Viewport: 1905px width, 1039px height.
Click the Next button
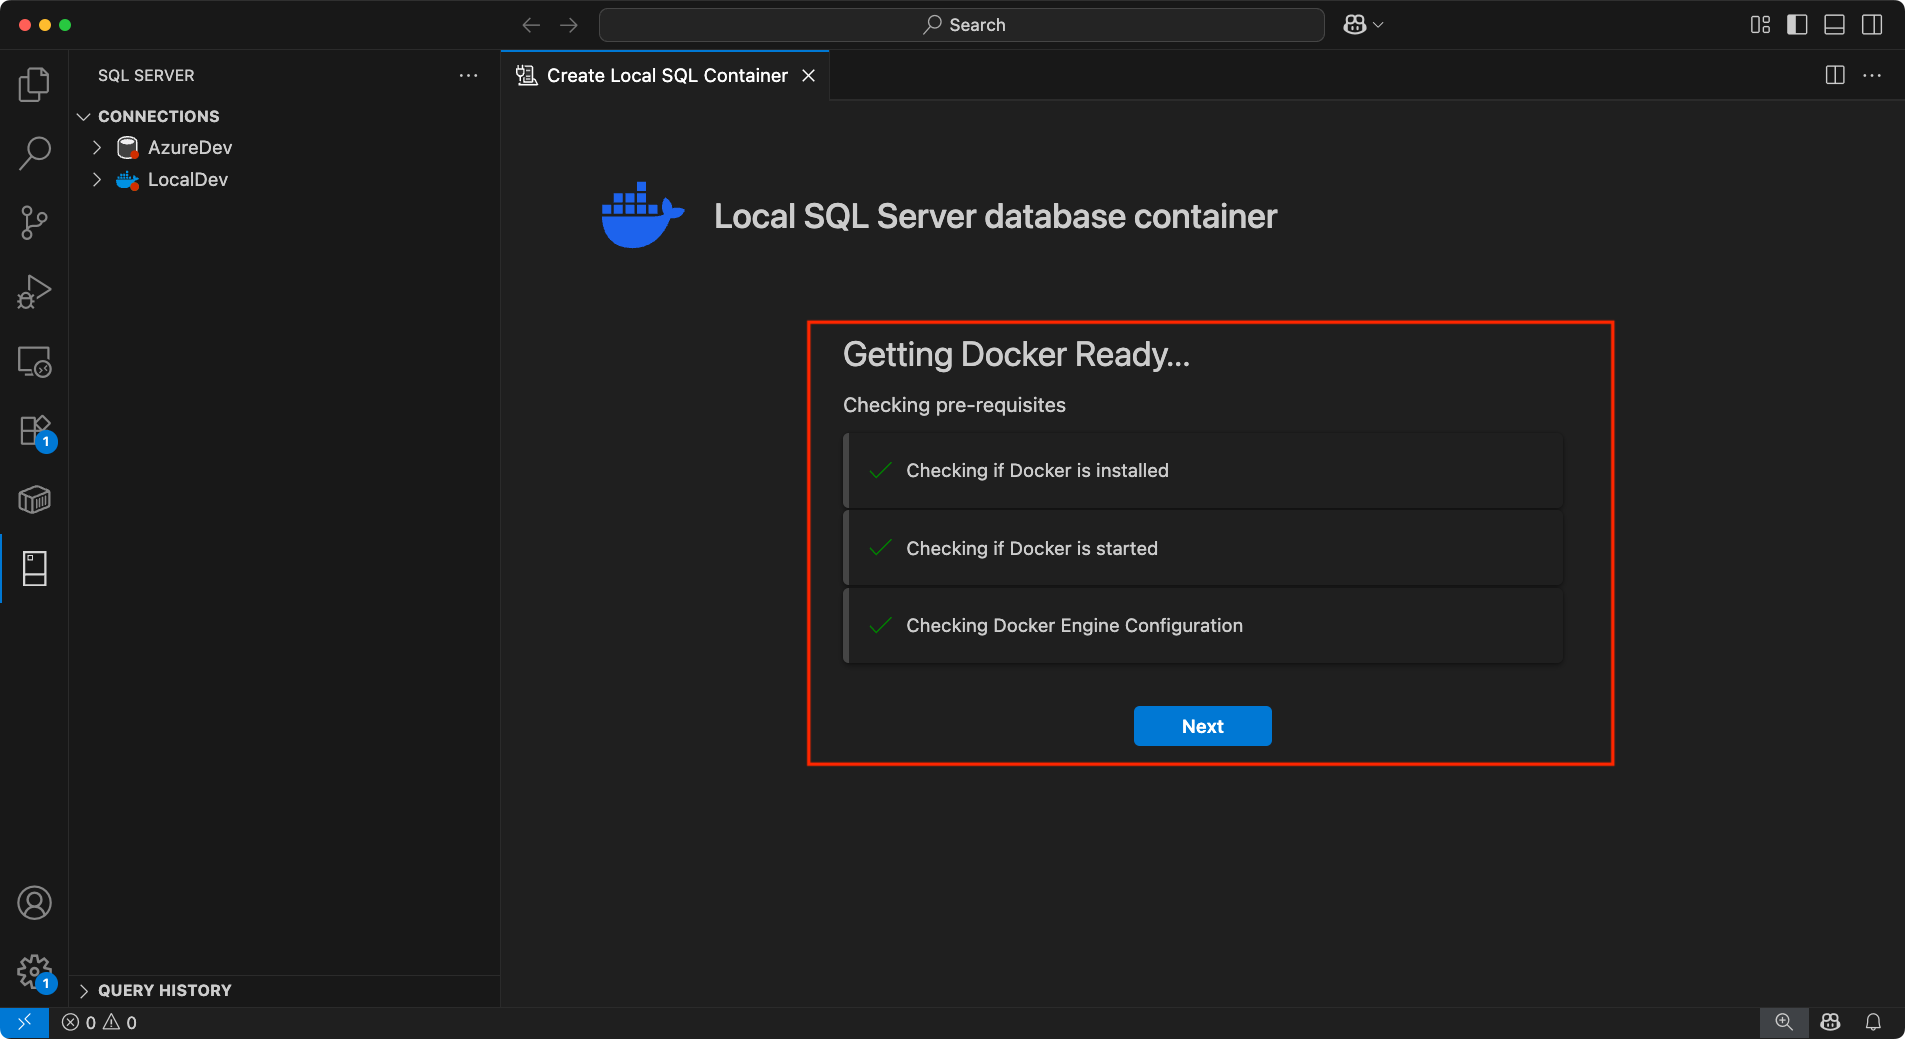click(1201, 725)
